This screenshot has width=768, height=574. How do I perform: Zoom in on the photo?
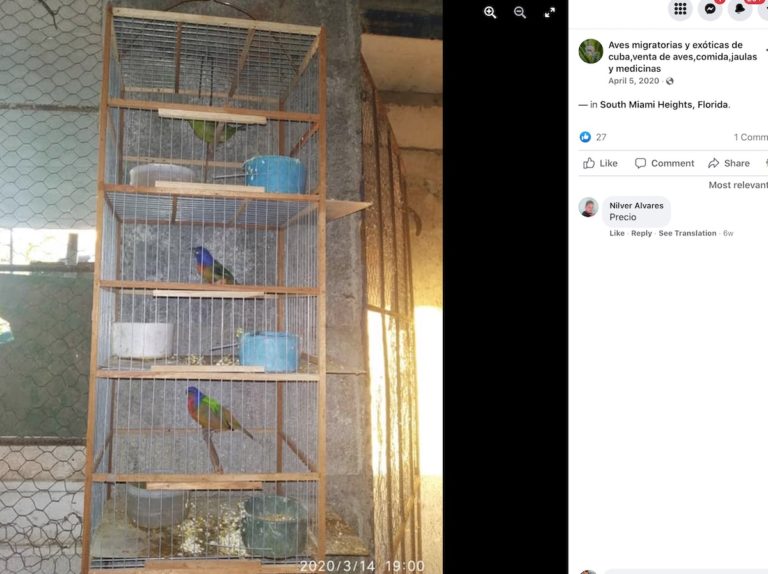click(x=490, y=13)
